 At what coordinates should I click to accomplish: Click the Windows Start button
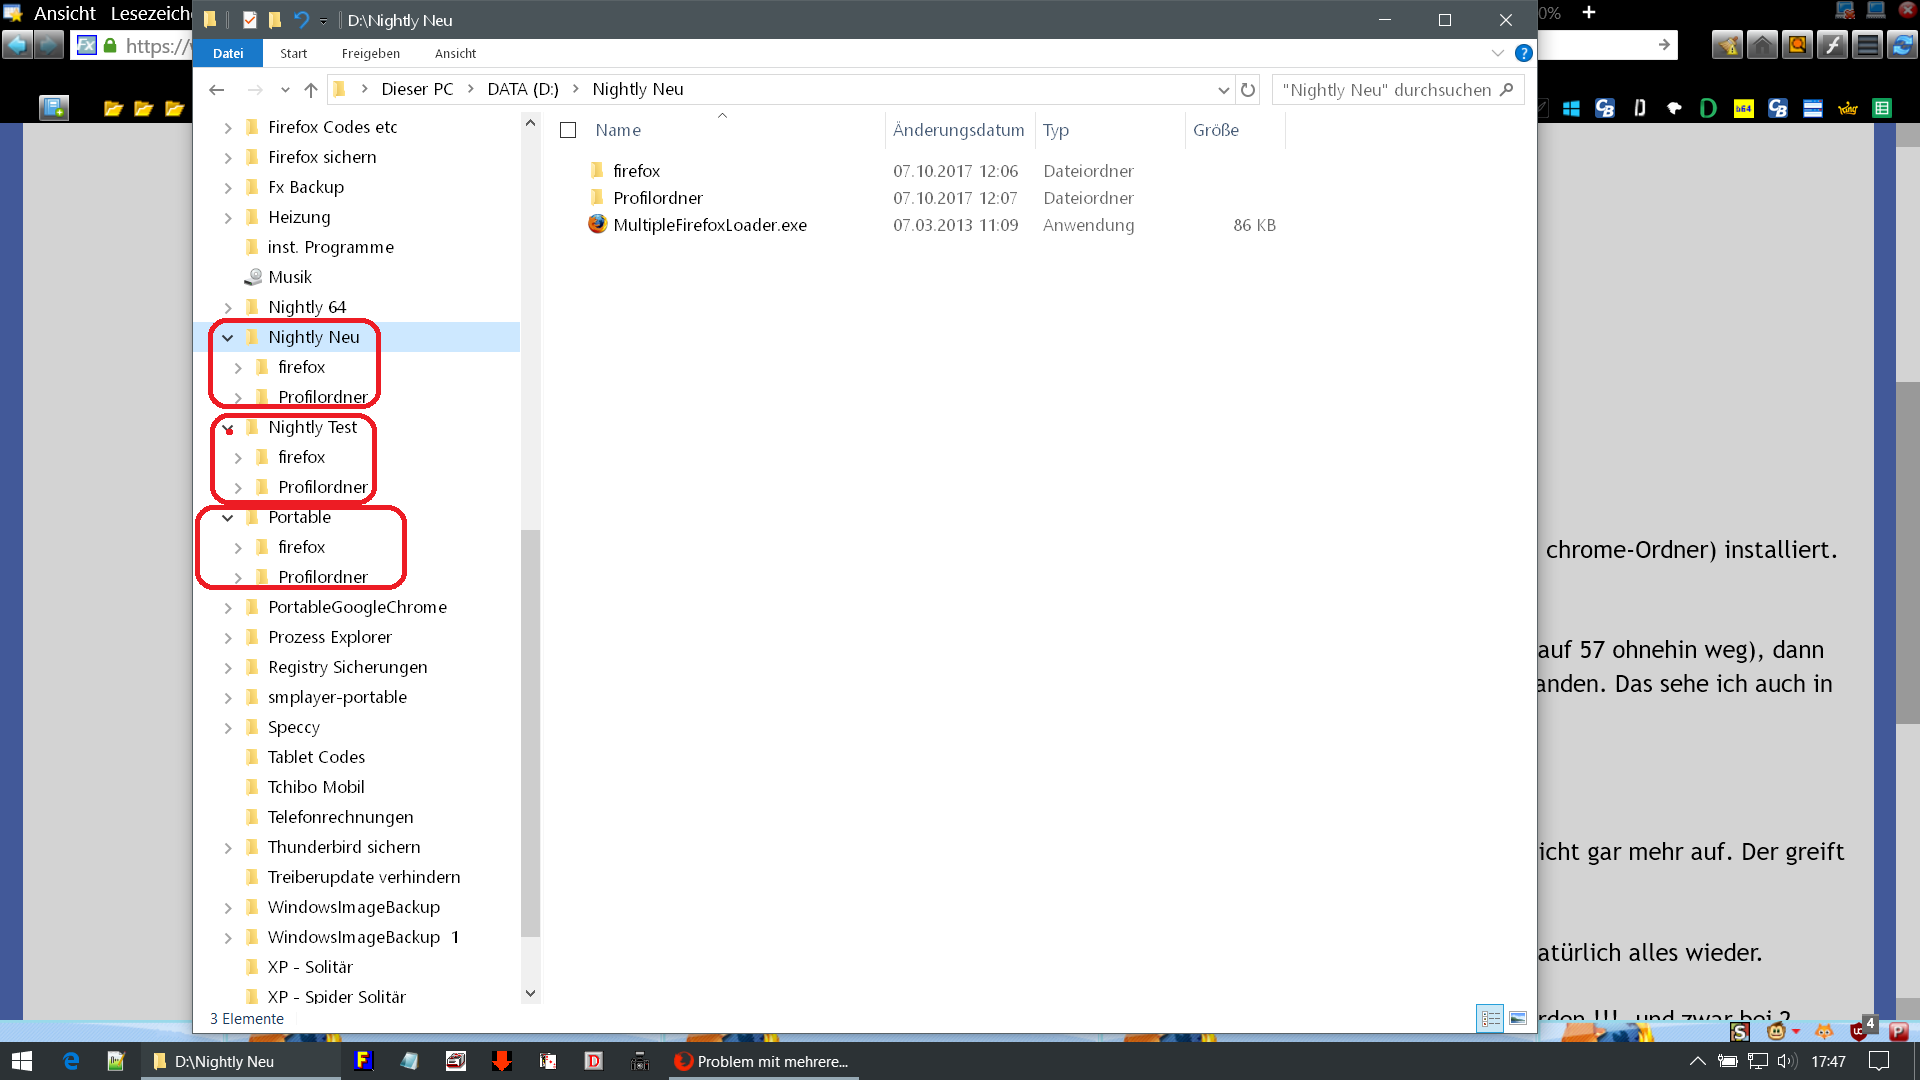coord(22,1061)
